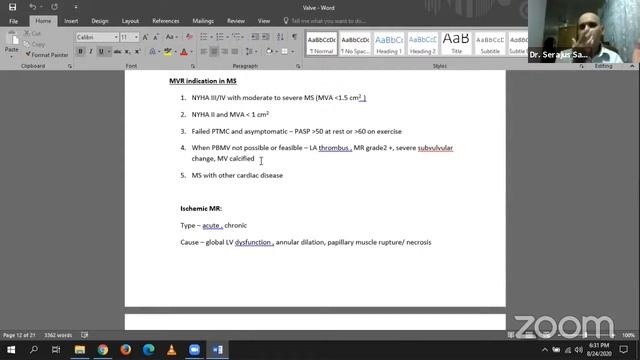Redo the last action in title bar
The image size is (640, 360).
54,7
